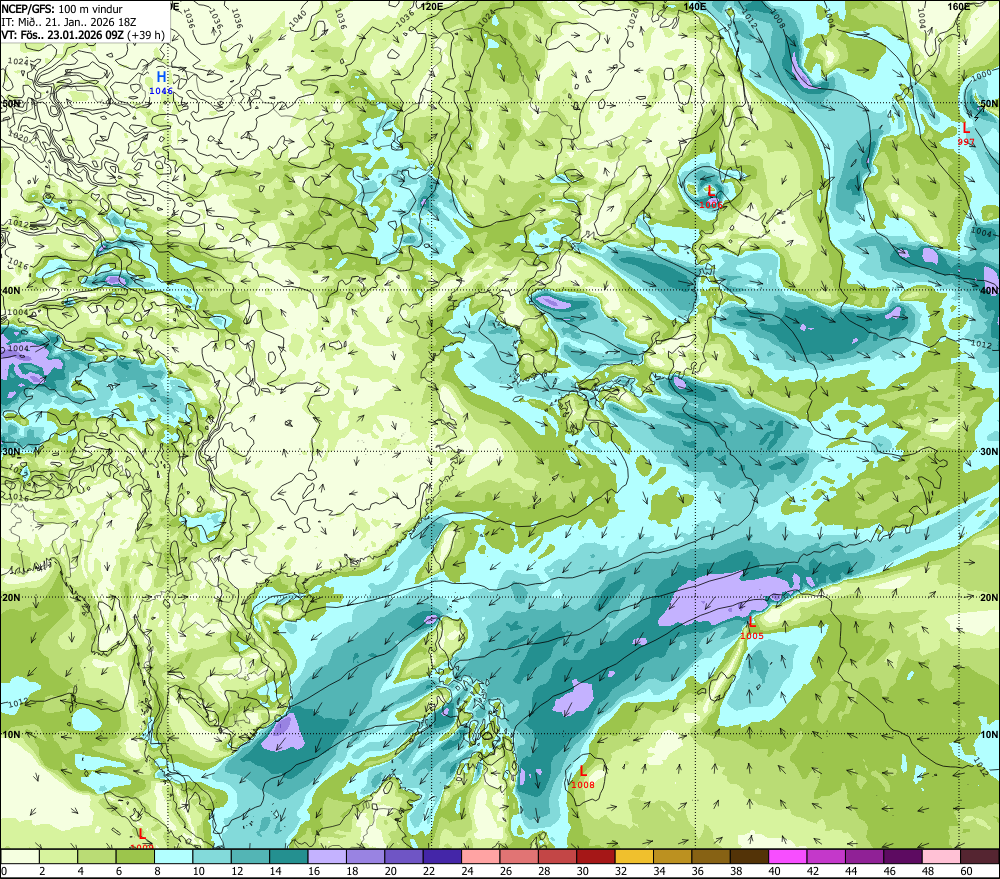Pick the lavender swatch between 16 and 18
Screen dimensions: 1000x879
pos(327,856)
